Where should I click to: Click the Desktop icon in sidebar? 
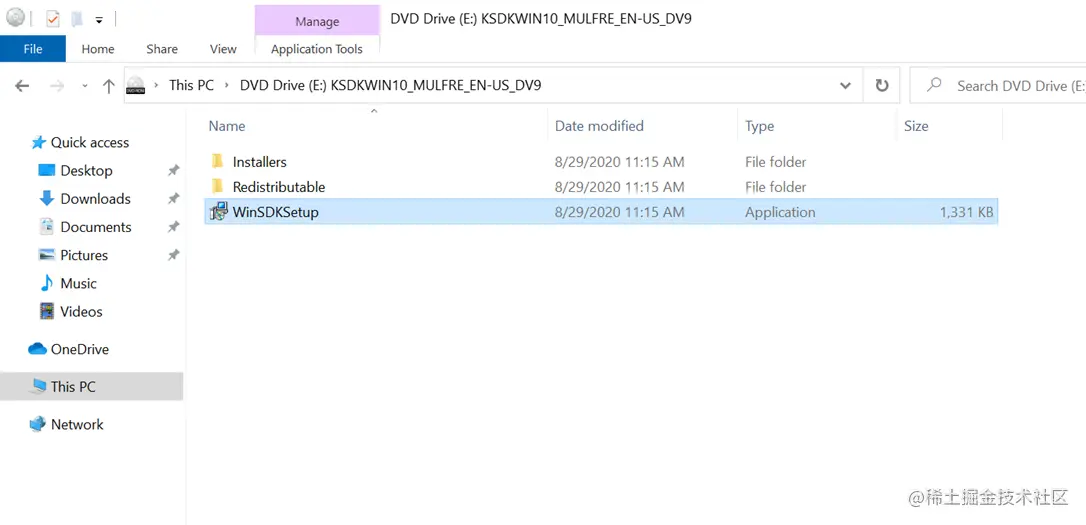[x=46, y=170]
